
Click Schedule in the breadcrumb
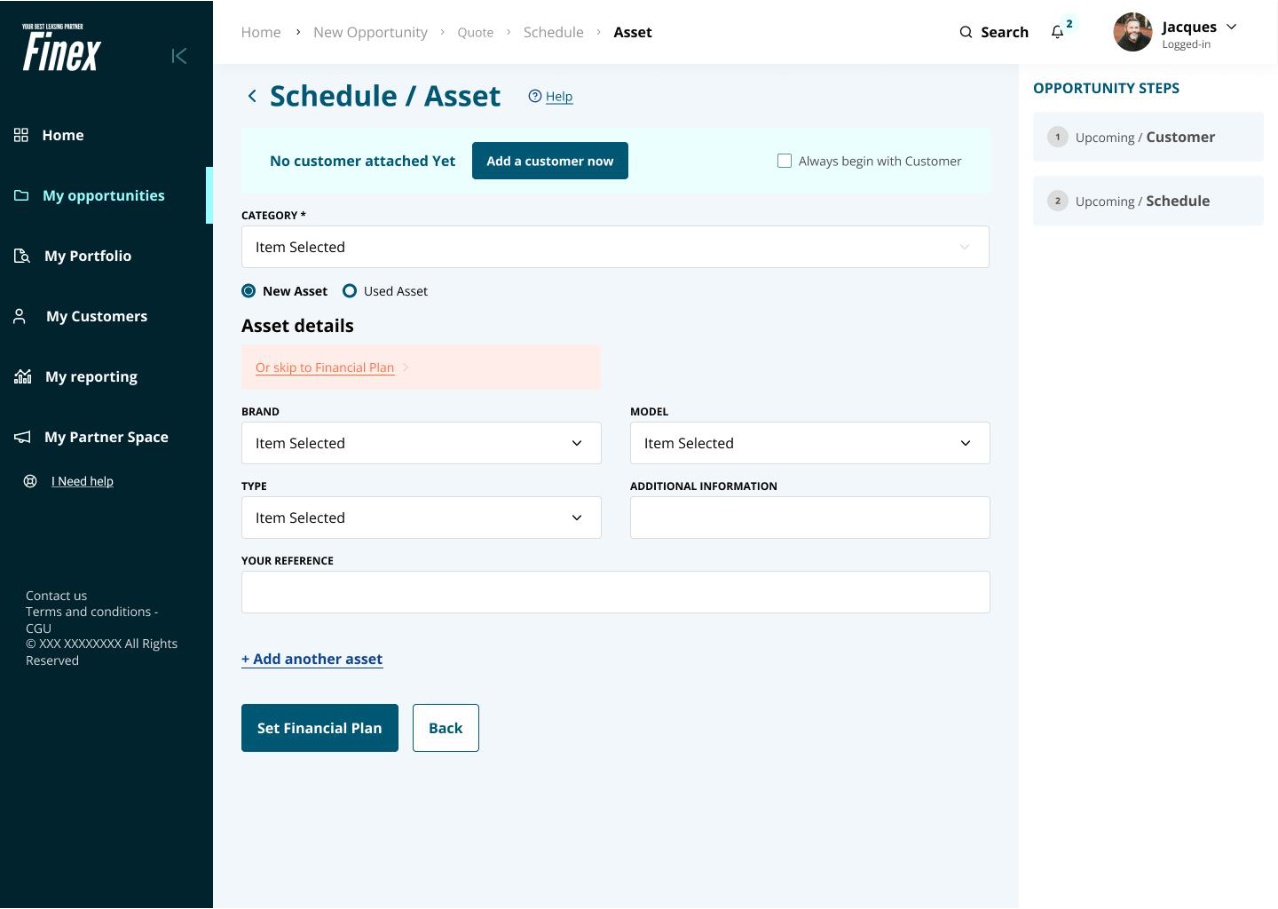tap(553, 32)
